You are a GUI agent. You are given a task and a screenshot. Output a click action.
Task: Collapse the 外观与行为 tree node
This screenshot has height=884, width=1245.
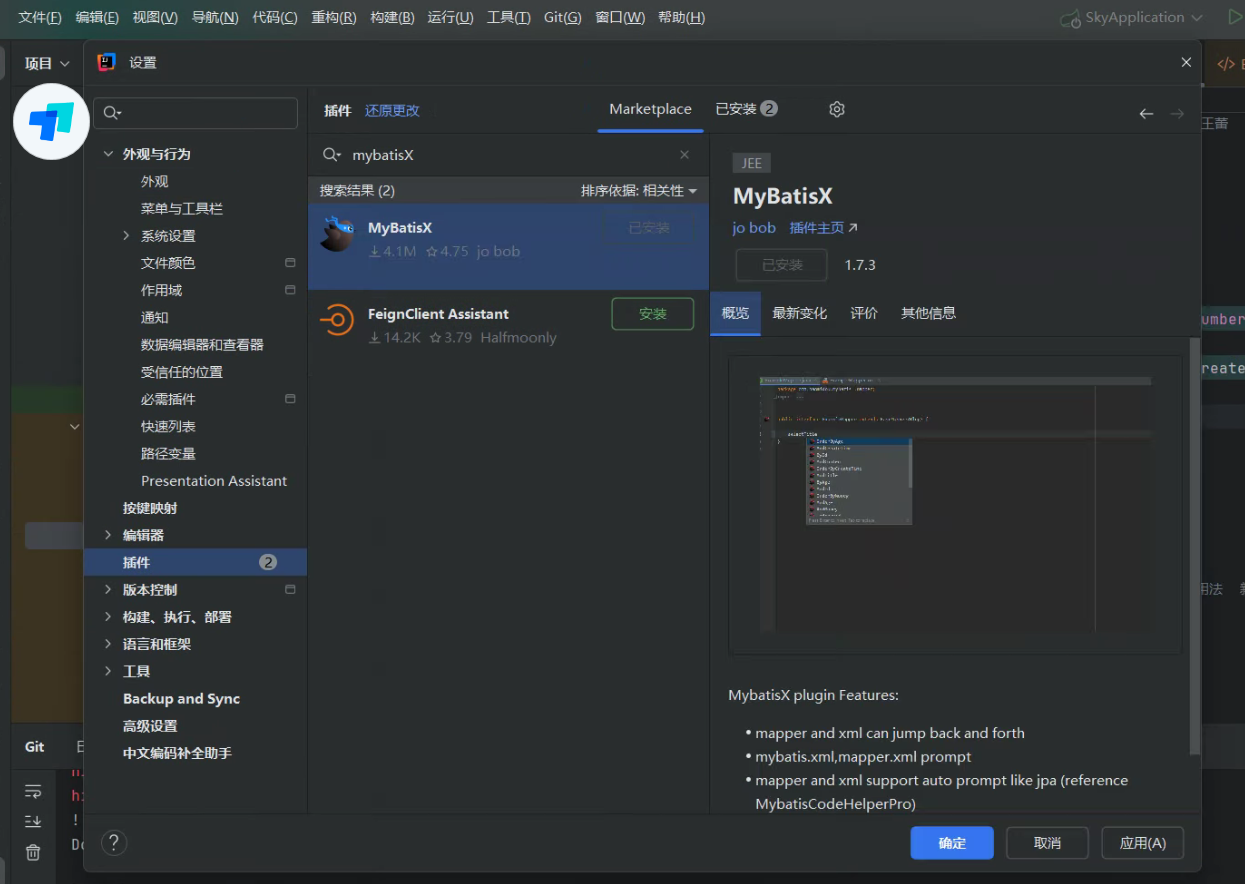click(108, 154)
